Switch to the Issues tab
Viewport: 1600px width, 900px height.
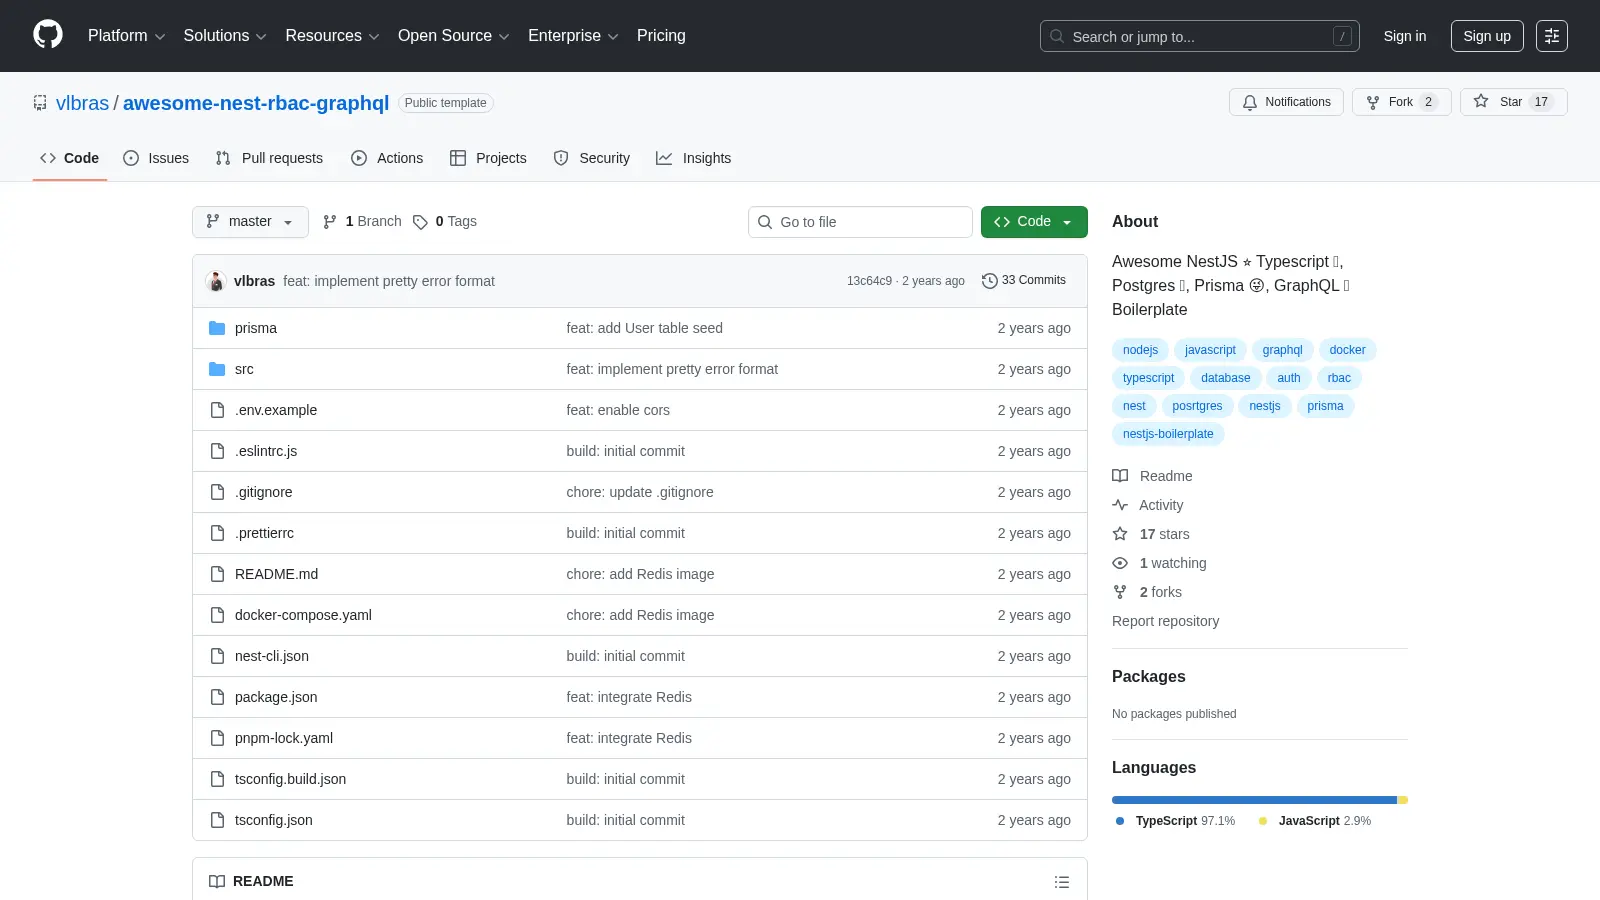[156, 158]
